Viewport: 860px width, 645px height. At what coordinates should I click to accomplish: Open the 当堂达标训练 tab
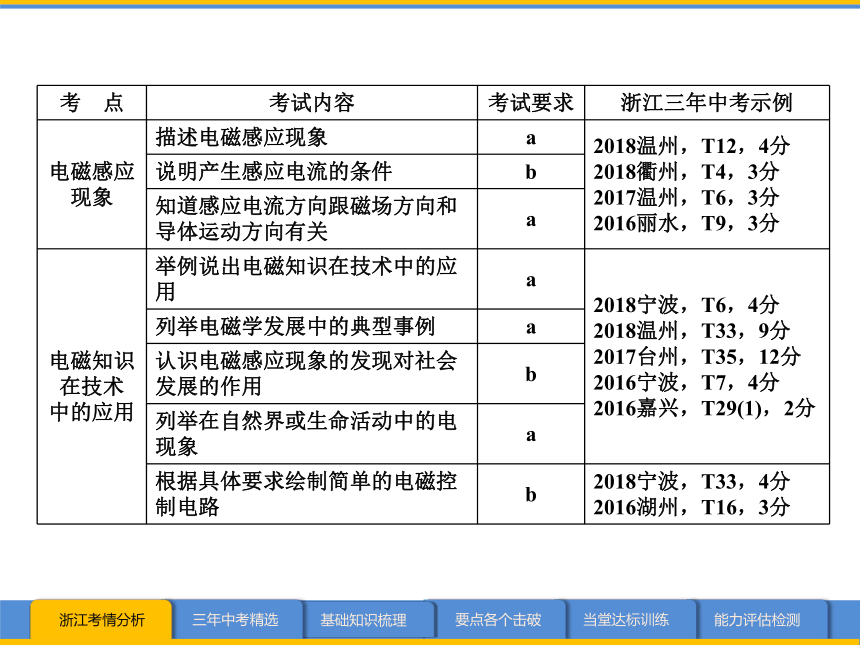click(626, 620)
